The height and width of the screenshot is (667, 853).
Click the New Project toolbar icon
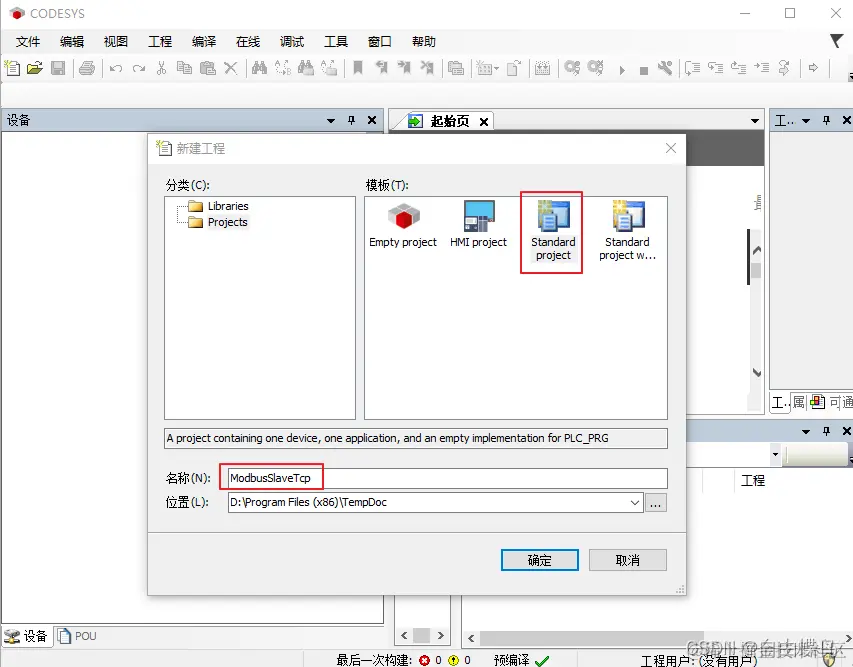(x=12, y=68)
